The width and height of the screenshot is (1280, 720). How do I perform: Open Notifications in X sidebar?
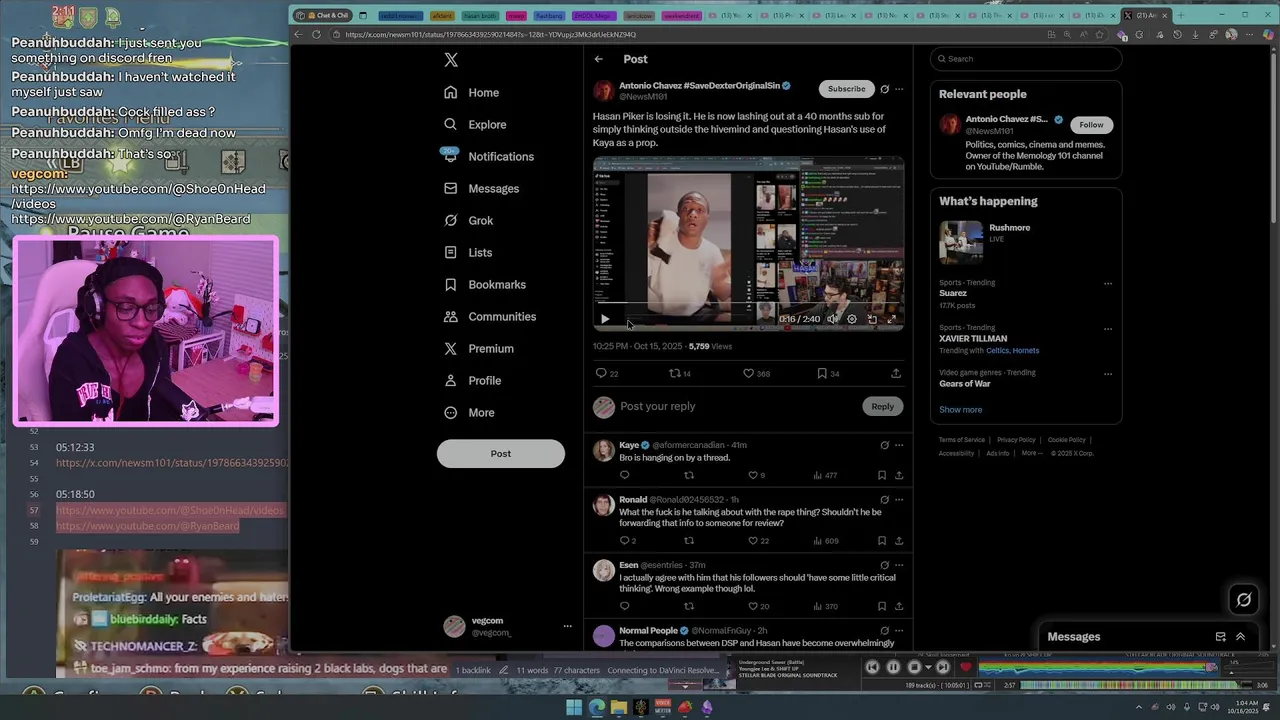[489, 156]
